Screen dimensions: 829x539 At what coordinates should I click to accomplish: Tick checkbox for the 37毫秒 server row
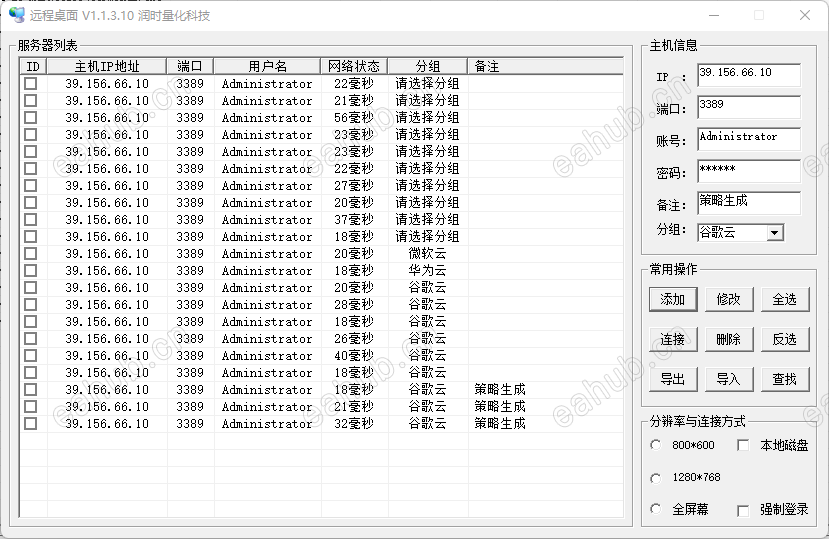click(x=31, y=220)
